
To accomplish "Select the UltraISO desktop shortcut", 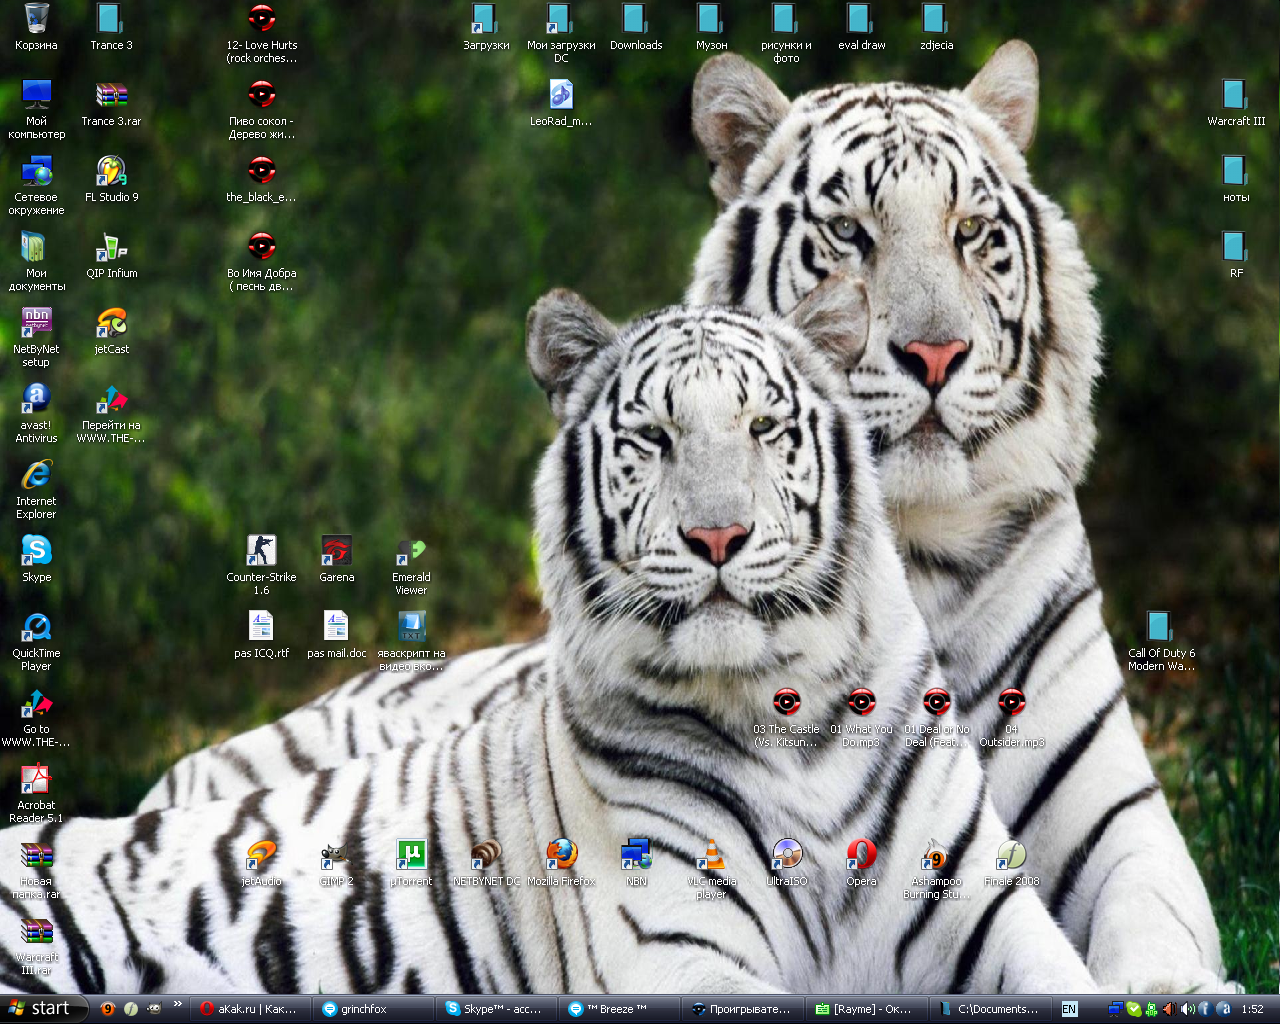I will click(786, 855).
